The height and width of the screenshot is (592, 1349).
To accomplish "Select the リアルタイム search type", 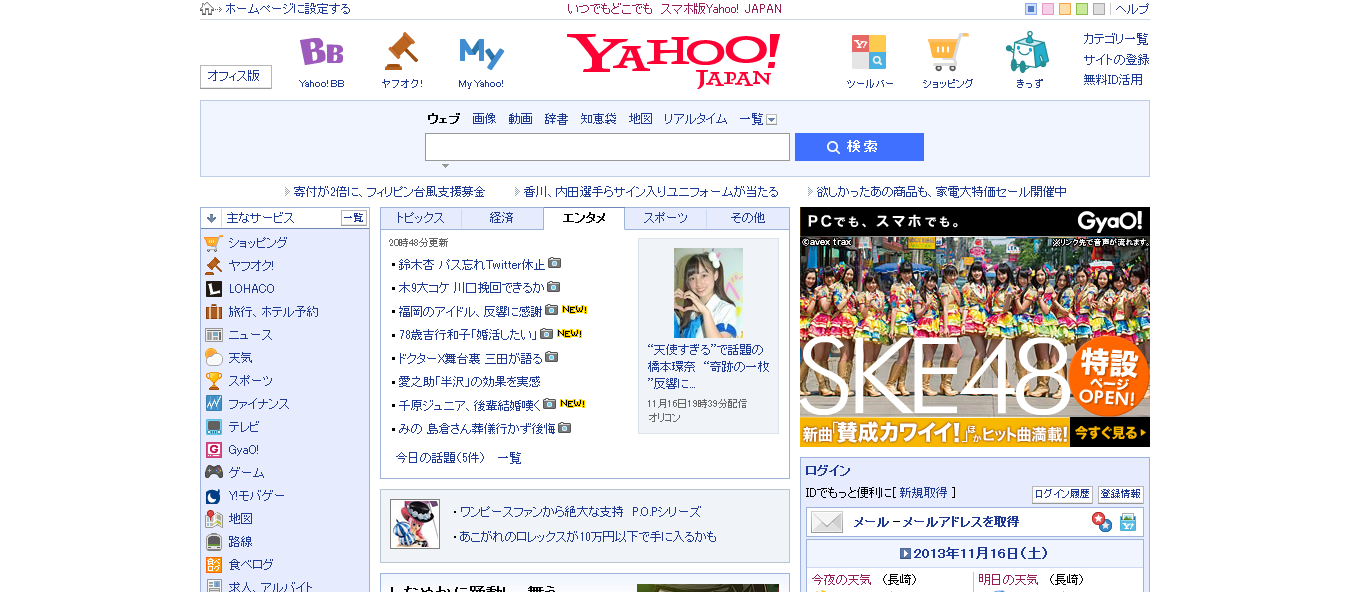I will (x=695, y=119).
